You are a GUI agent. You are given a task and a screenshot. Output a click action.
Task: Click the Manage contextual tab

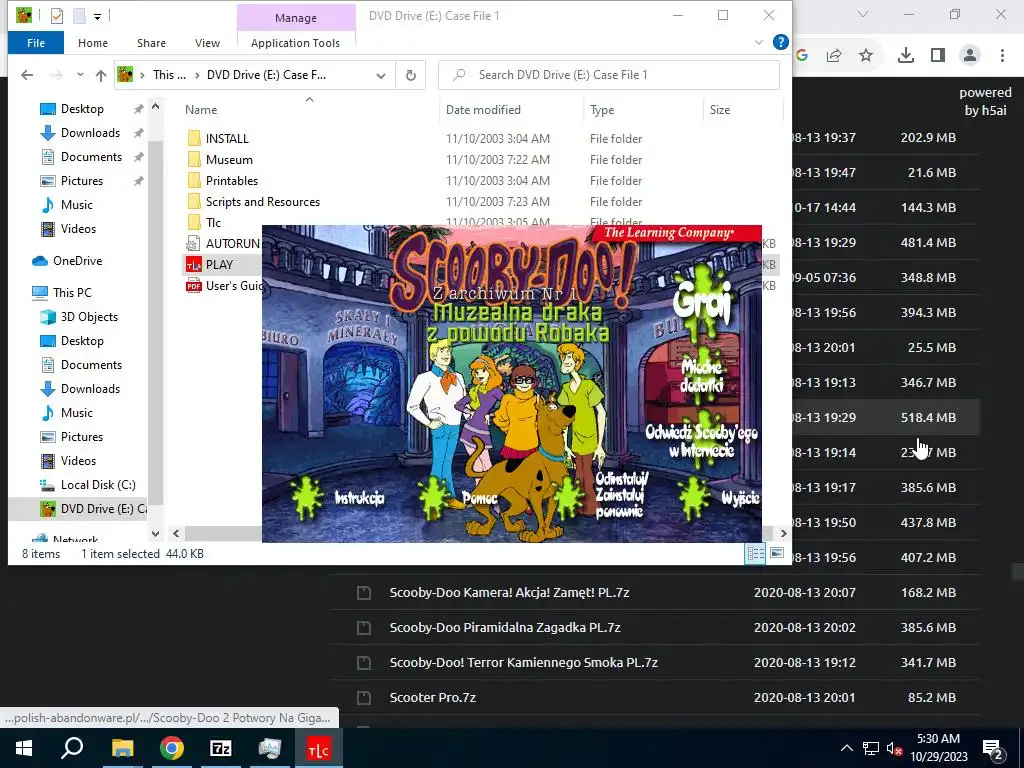click(296, 18)
